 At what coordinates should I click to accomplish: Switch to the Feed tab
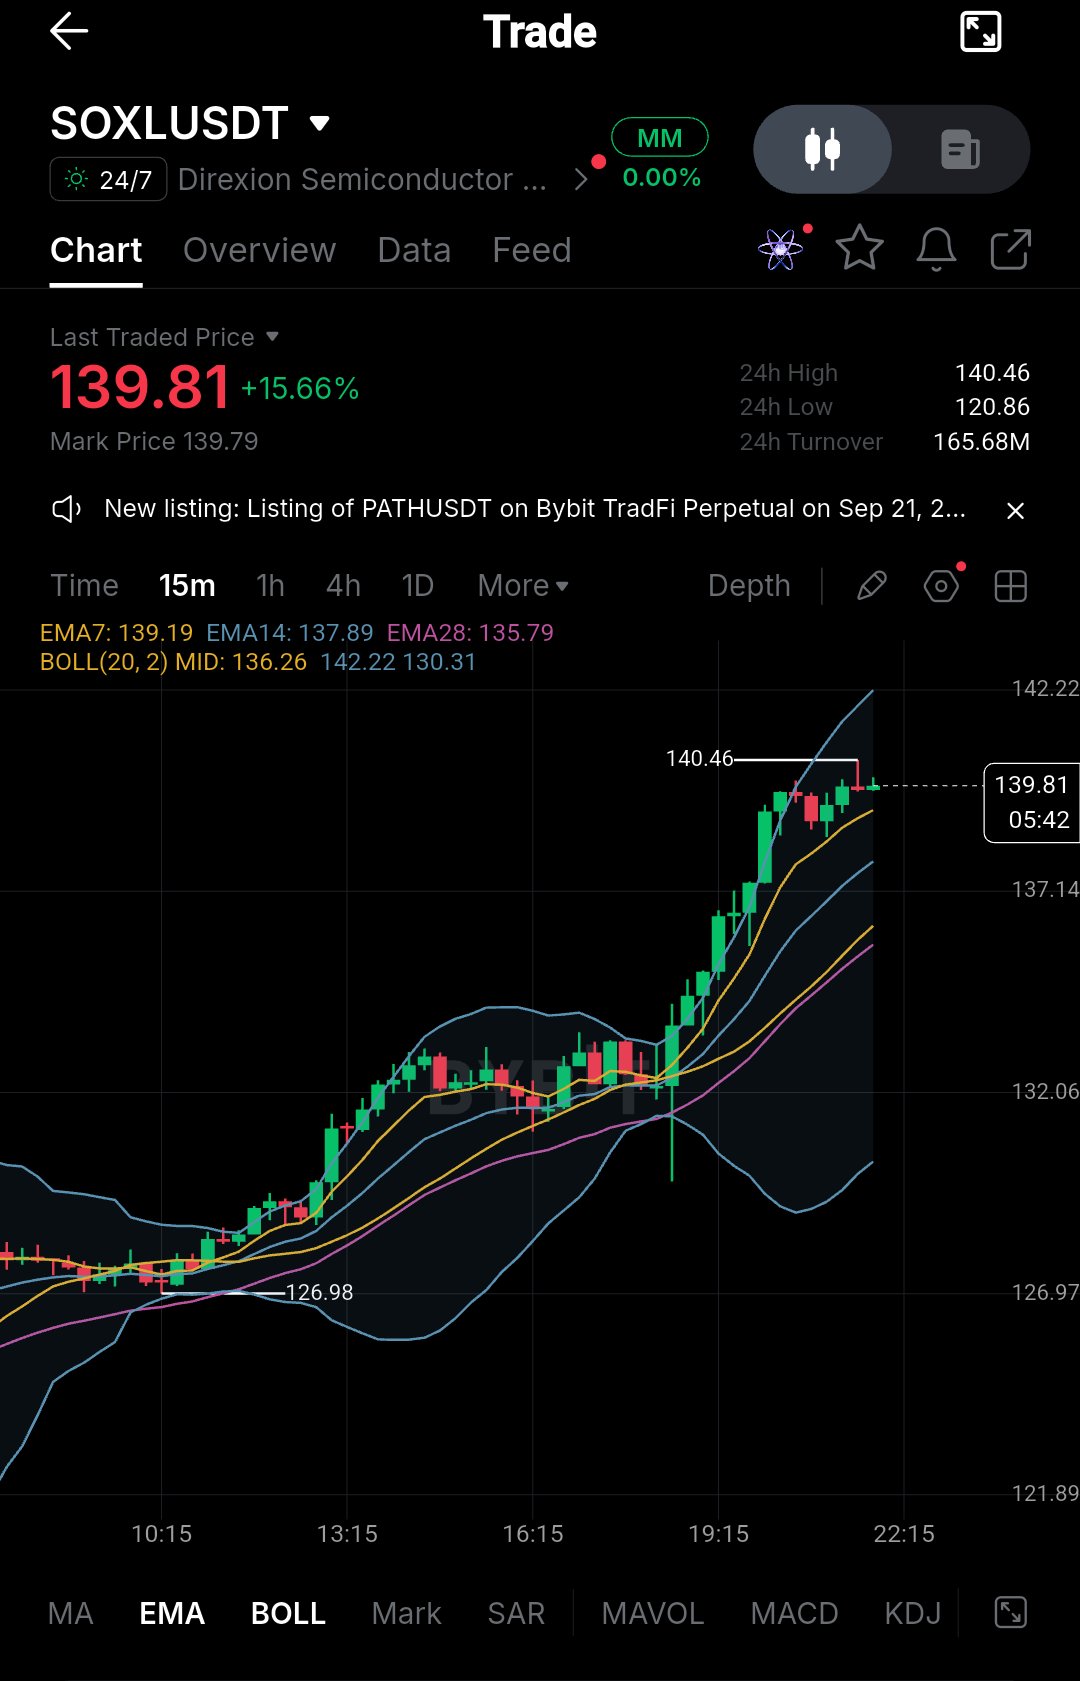(532, 250)
